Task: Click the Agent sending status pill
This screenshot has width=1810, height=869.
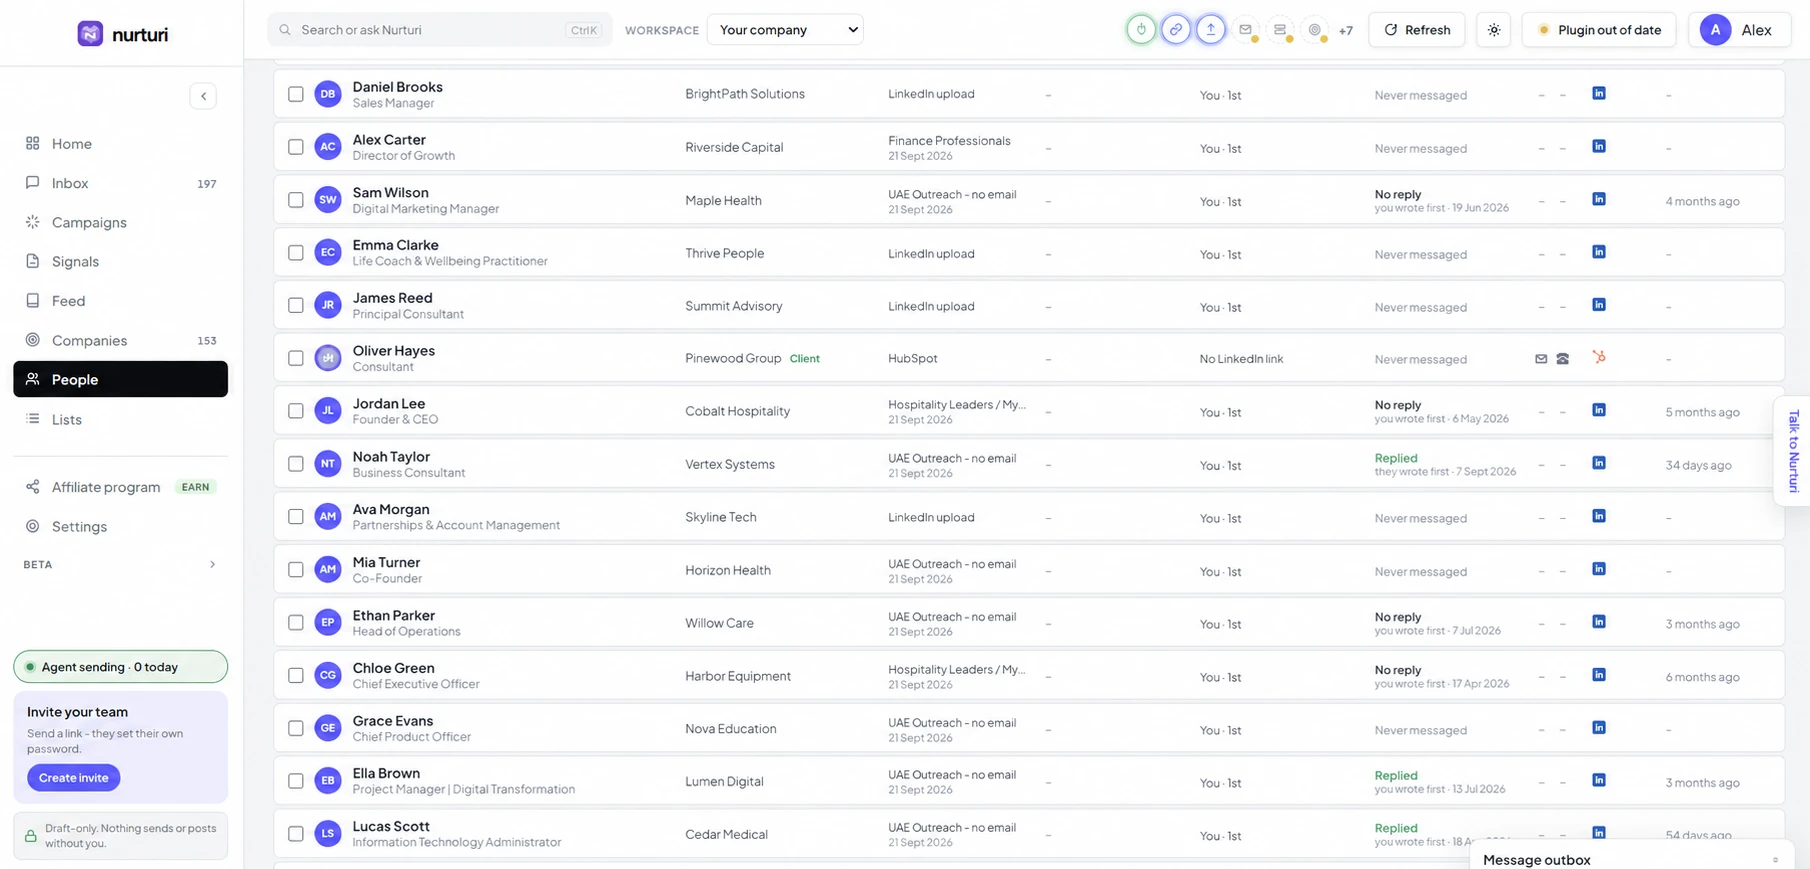Action: [120, 667]
